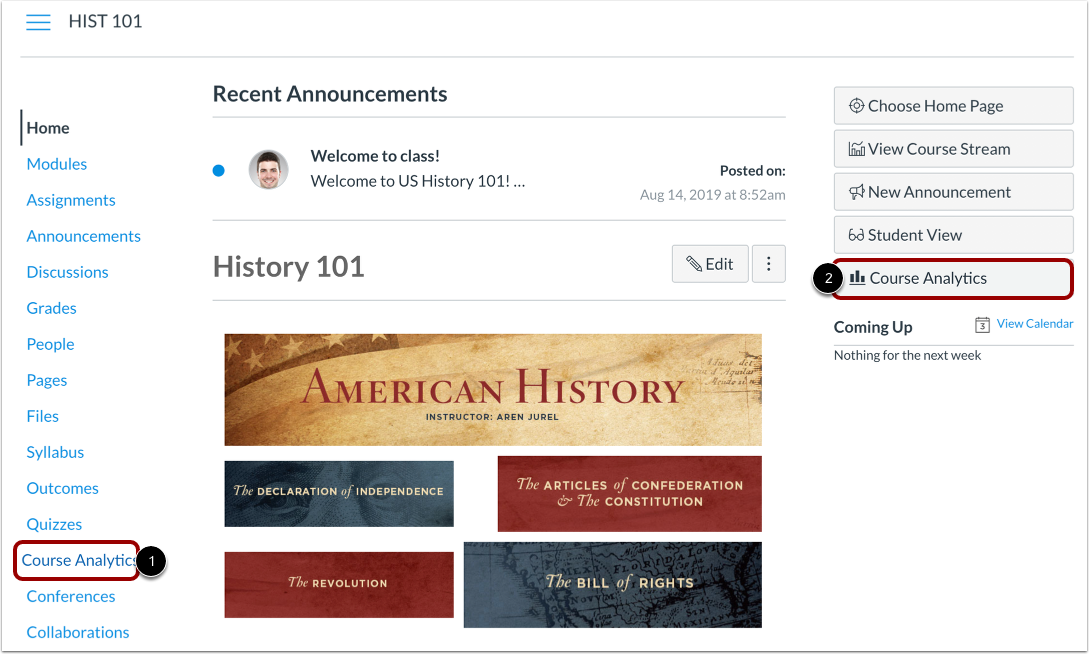Image resolution: width=1089 pixels, height=654 pixels.
Task: Open Assignments in course navigation
Action: tap(71, 200)
